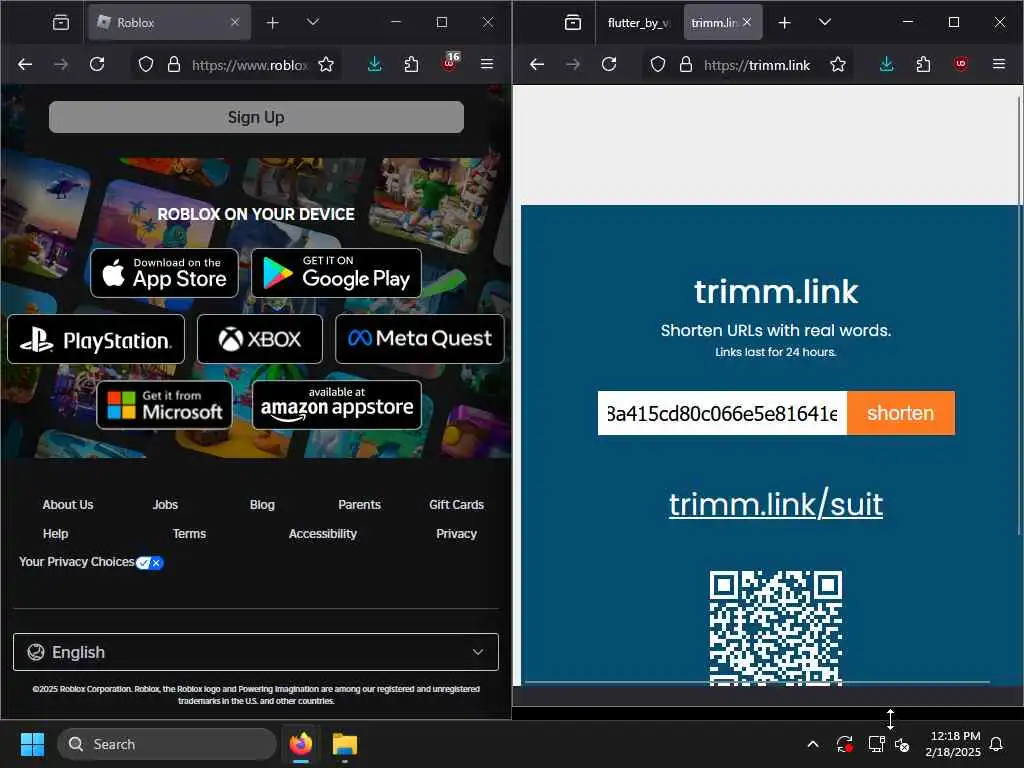Click the PlayStation badge

click(96, 339)
